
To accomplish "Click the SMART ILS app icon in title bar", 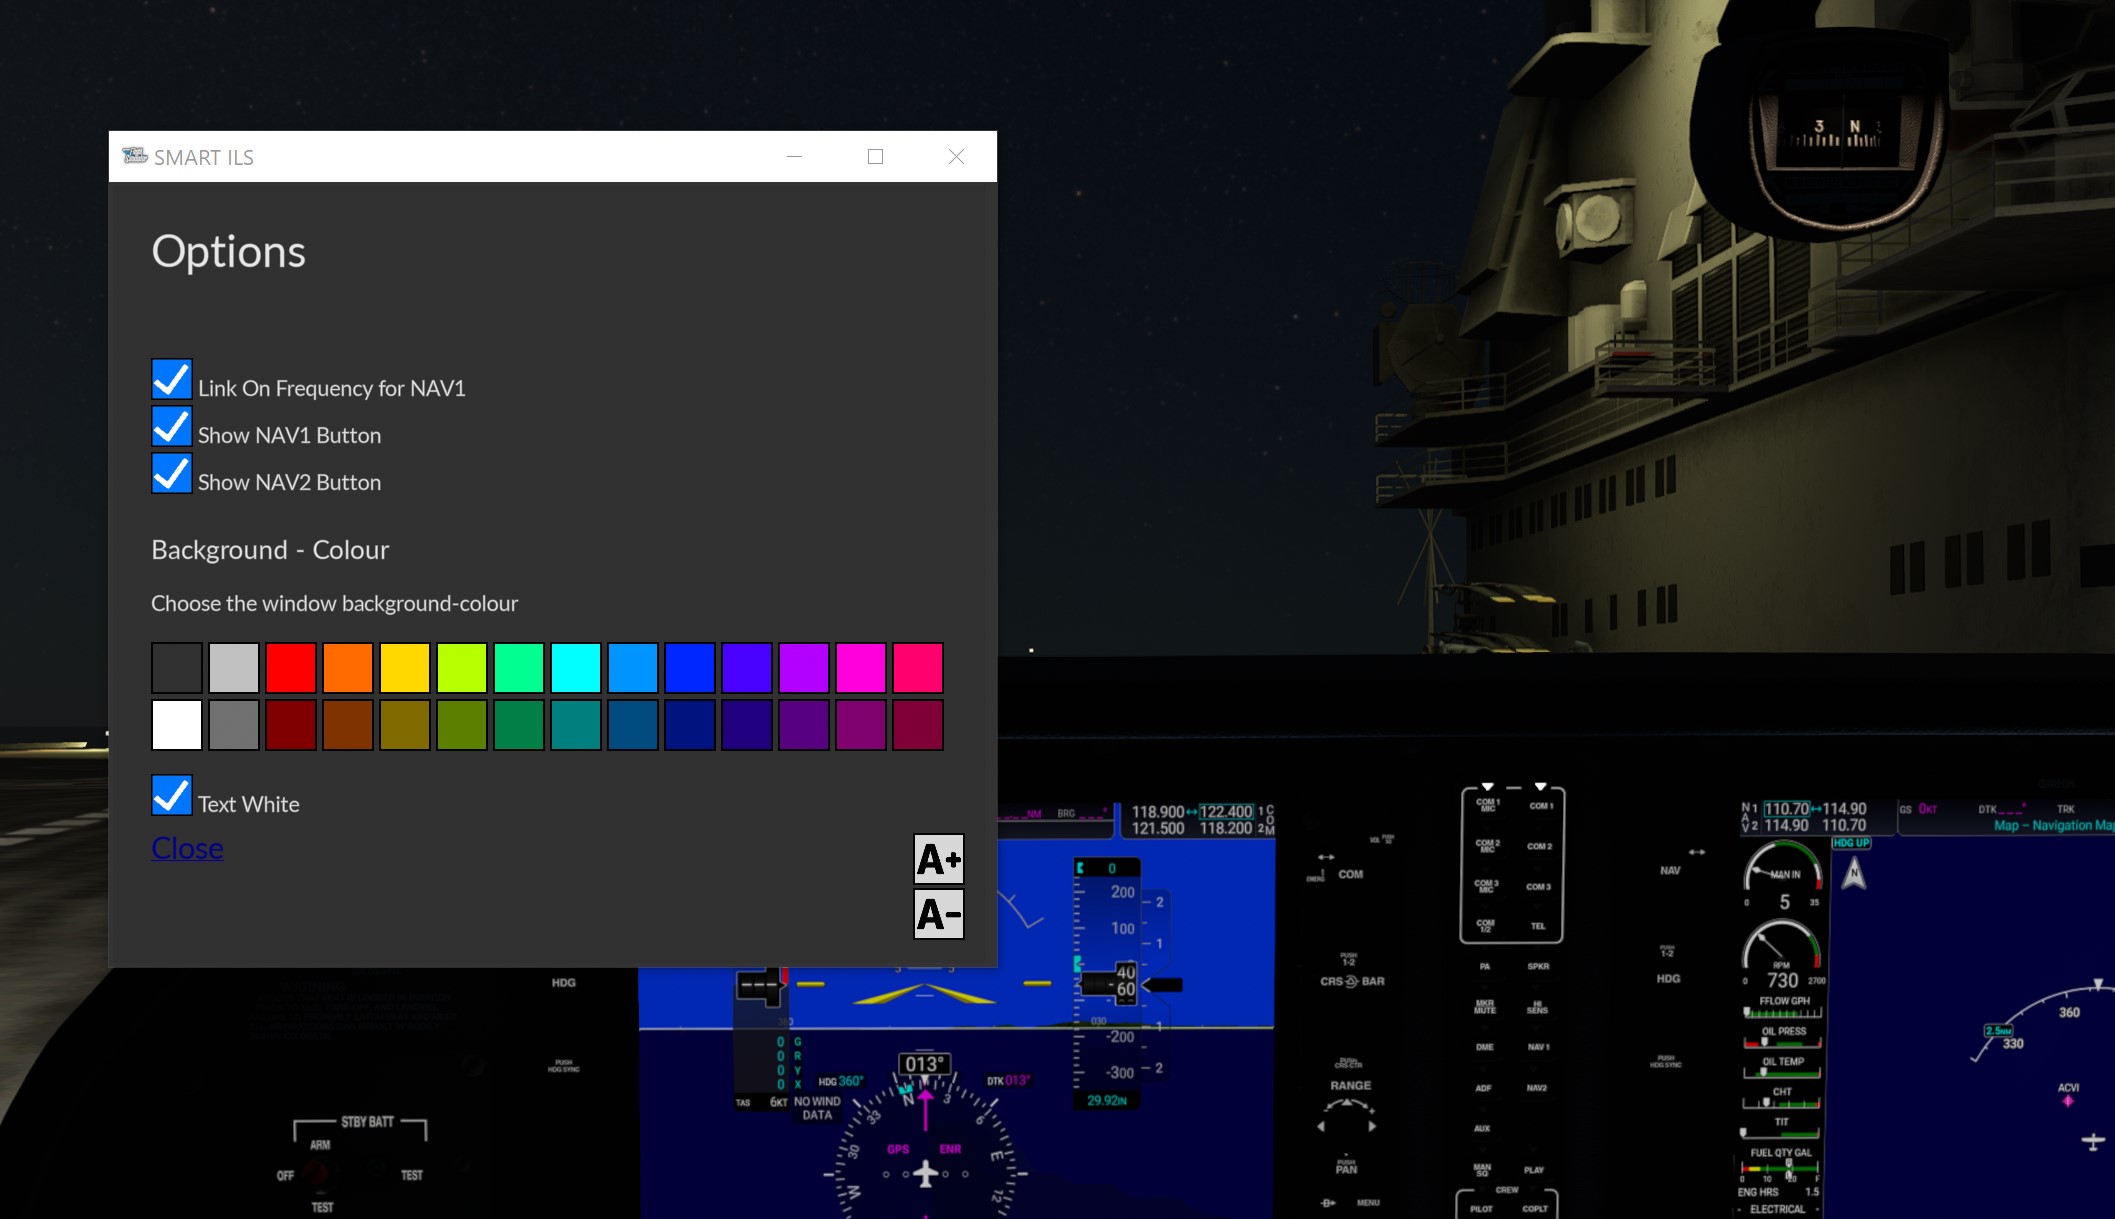I will pos(134,156).
